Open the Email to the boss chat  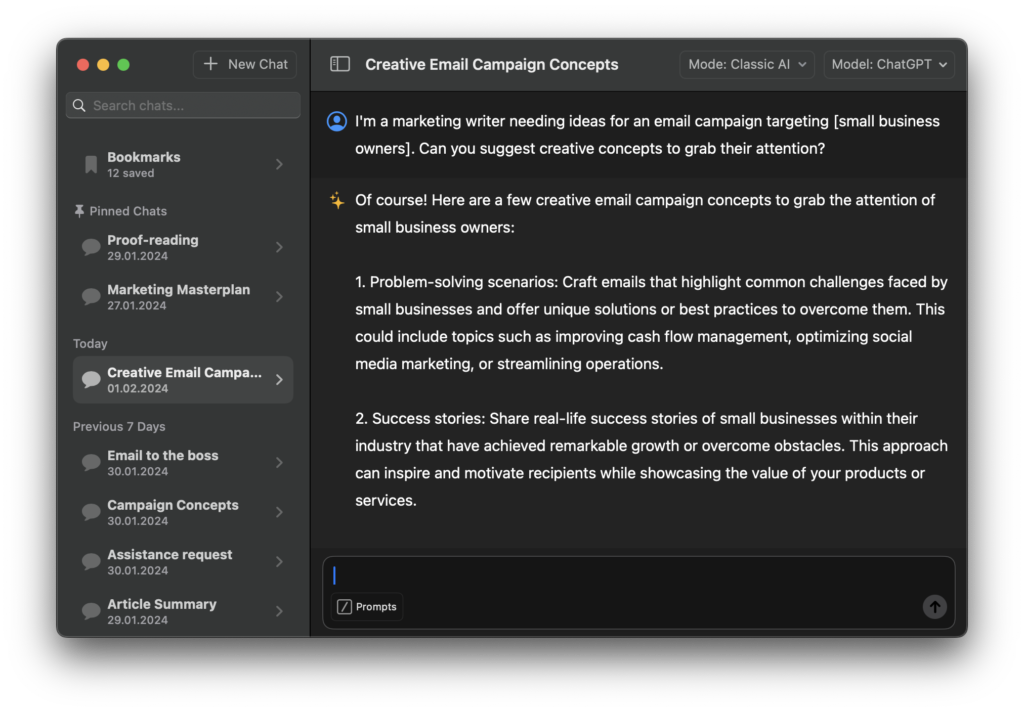coord(183,462)
